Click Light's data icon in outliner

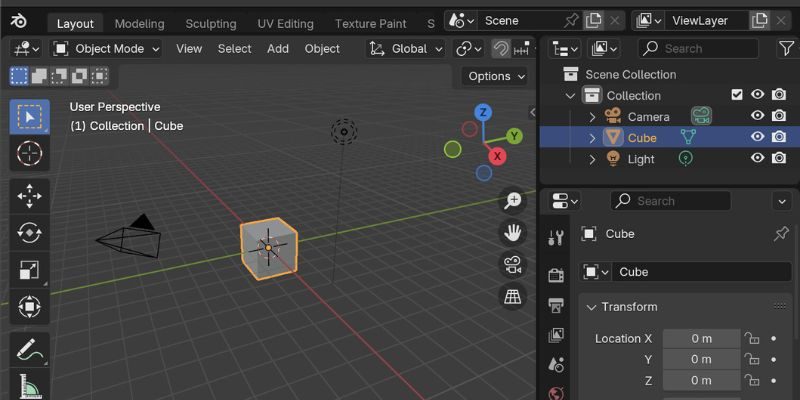coord(686,159)
